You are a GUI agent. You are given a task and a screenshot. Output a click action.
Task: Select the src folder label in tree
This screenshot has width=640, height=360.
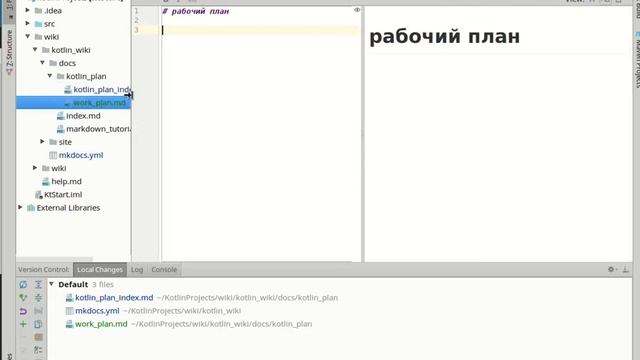coord(49,24)
